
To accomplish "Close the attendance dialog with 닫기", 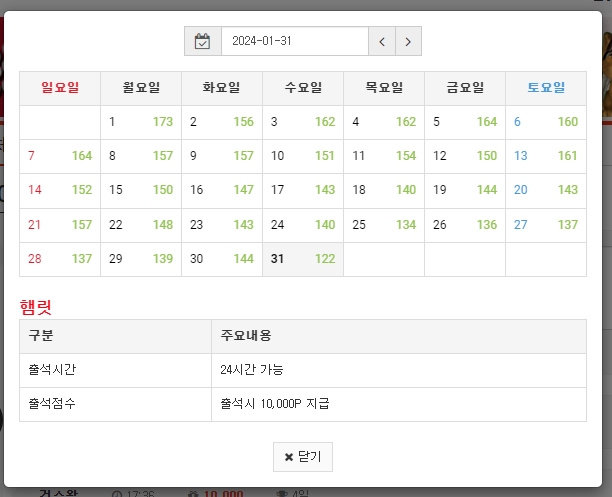I will click(303, 457).
